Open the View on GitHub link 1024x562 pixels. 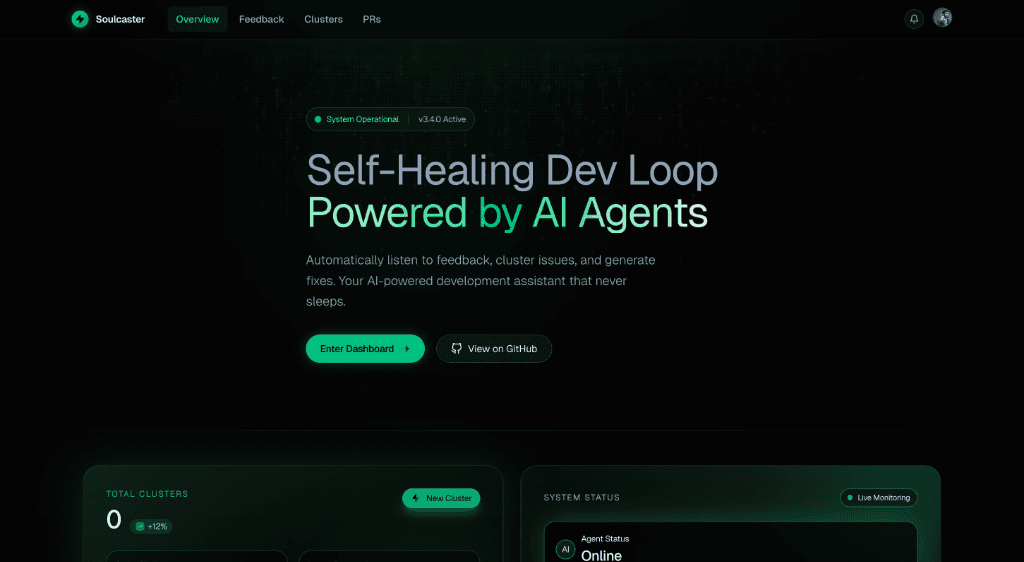tap(494, 349)
